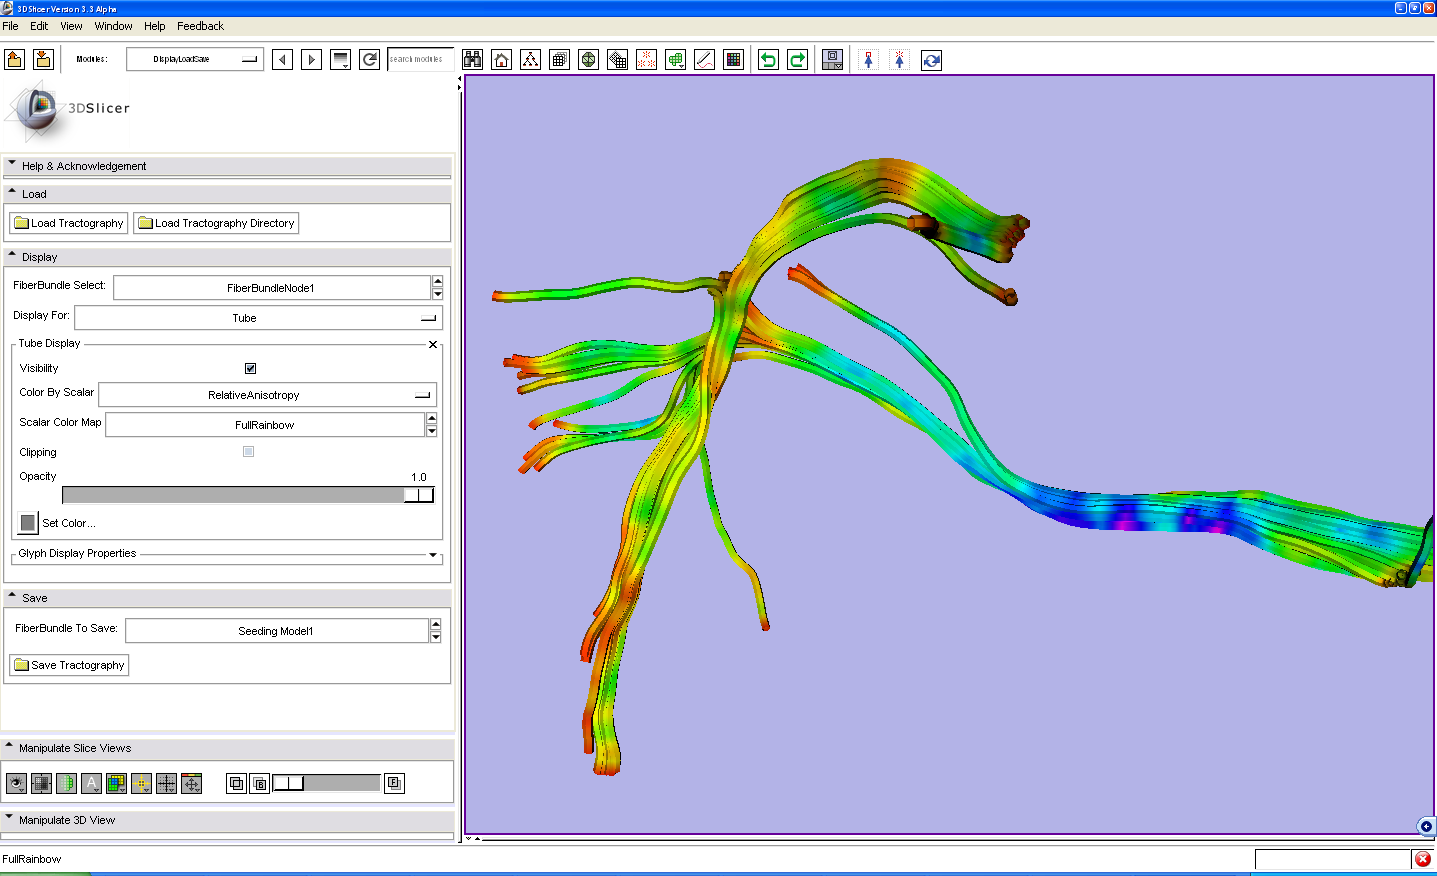The image size is (1437, 876).
Task: Click the Load Tractography Directory button
Action: [216, 223]
